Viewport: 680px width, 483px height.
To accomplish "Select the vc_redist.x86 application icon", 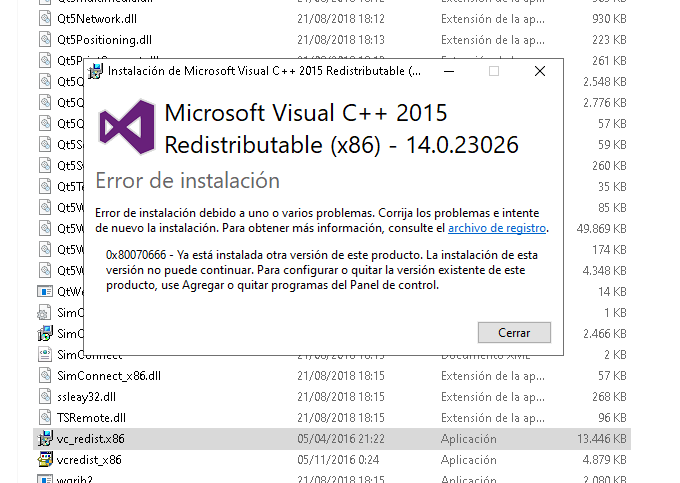I will [x=45, y=439].
